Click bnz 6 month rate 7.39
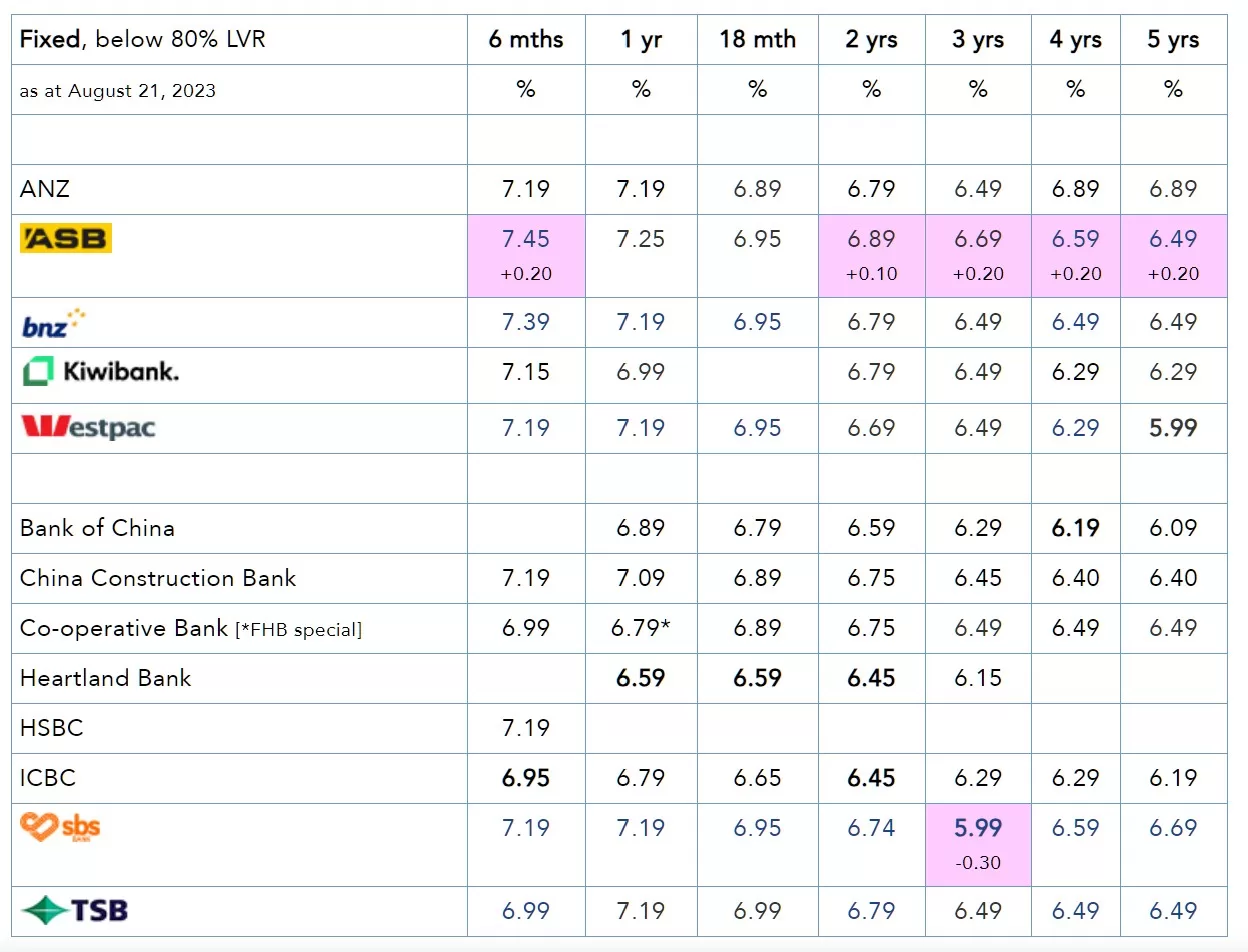Screen dimensions: 1248x952 point(526,322)
